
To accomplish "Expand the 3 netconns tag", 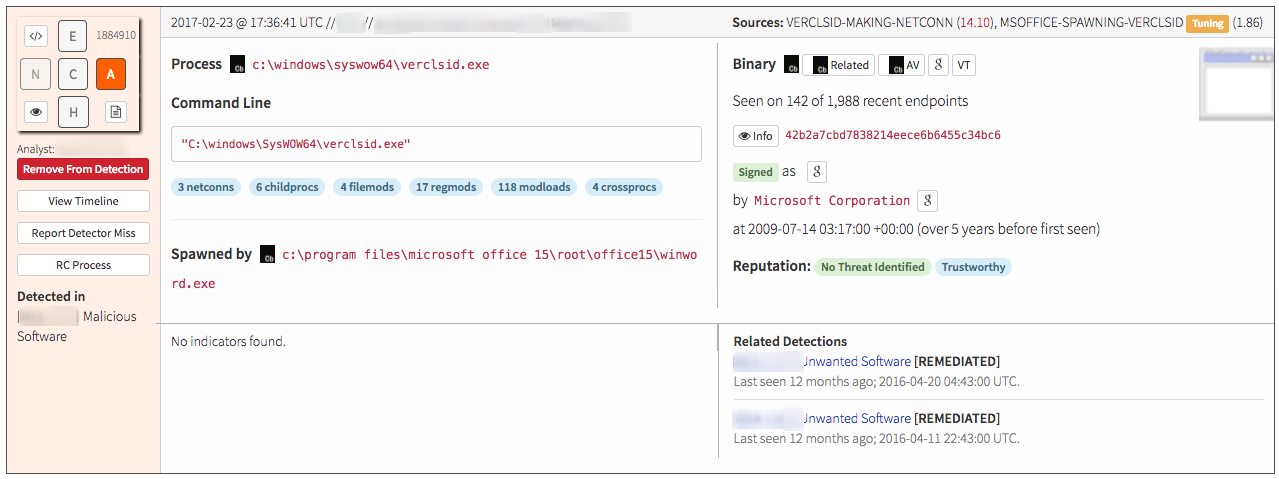I will click(x=206, y=187).
